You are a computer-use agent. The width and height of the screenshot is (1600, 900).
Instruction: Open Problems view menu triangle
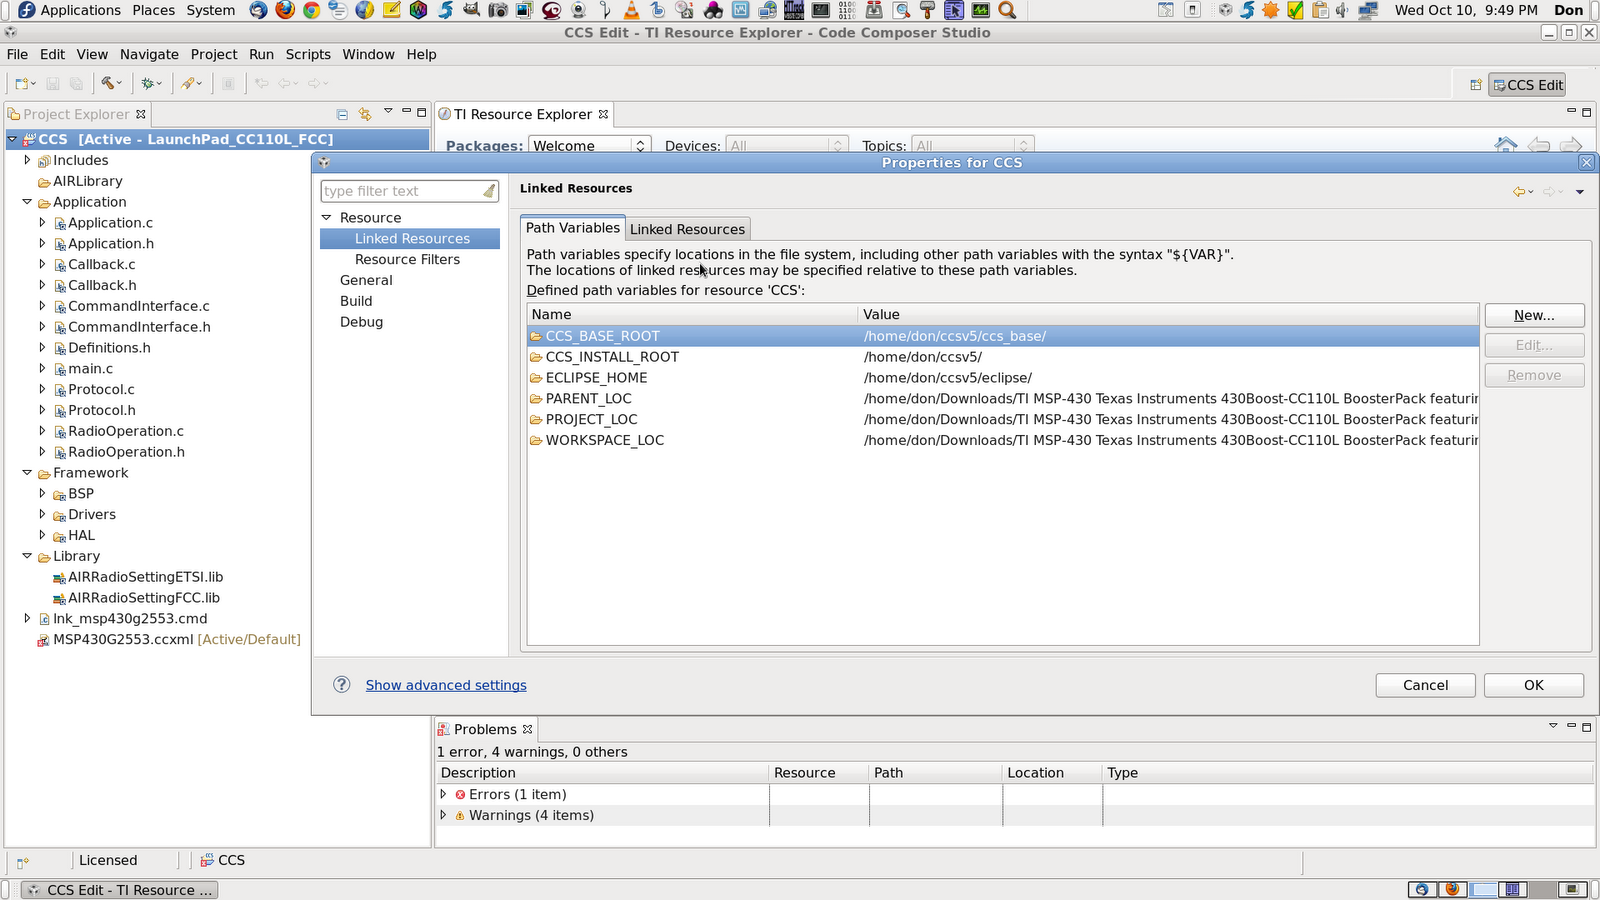click(1553, 726)
